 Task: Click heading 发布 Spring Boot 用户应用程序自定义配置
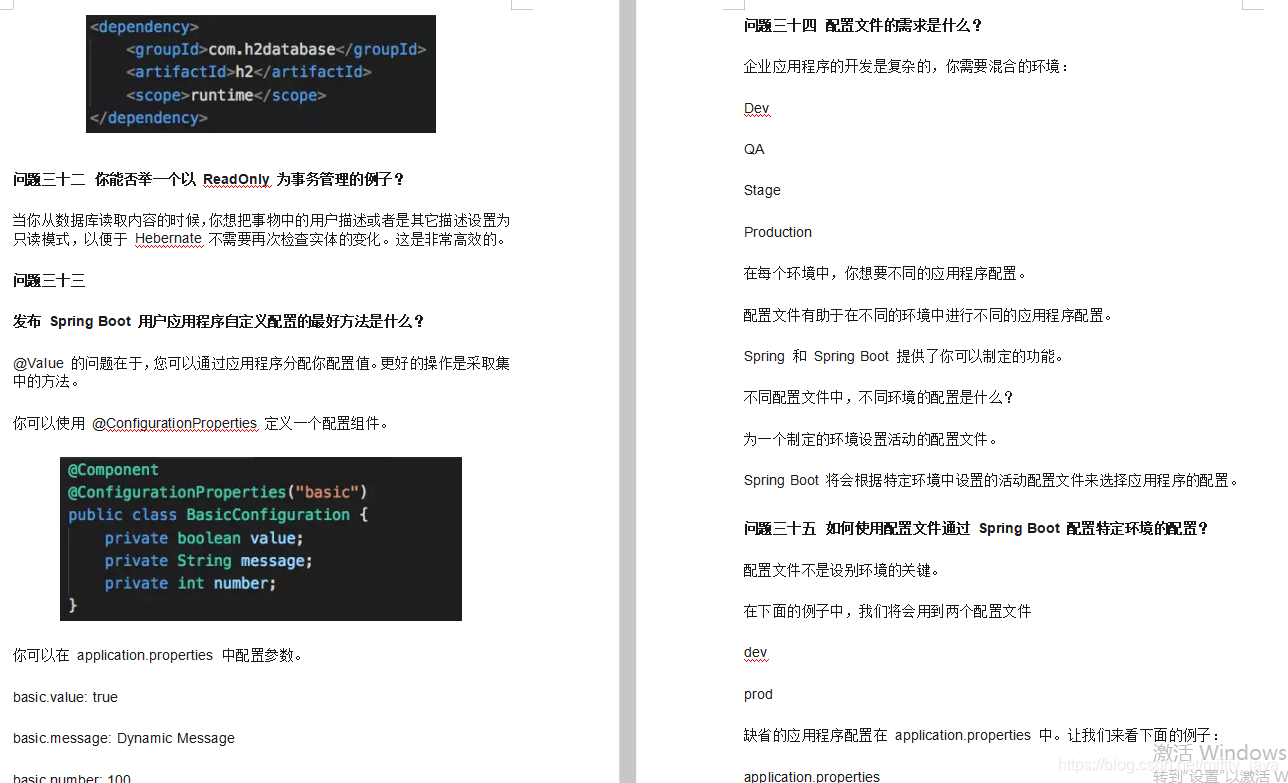pos(219,322)
